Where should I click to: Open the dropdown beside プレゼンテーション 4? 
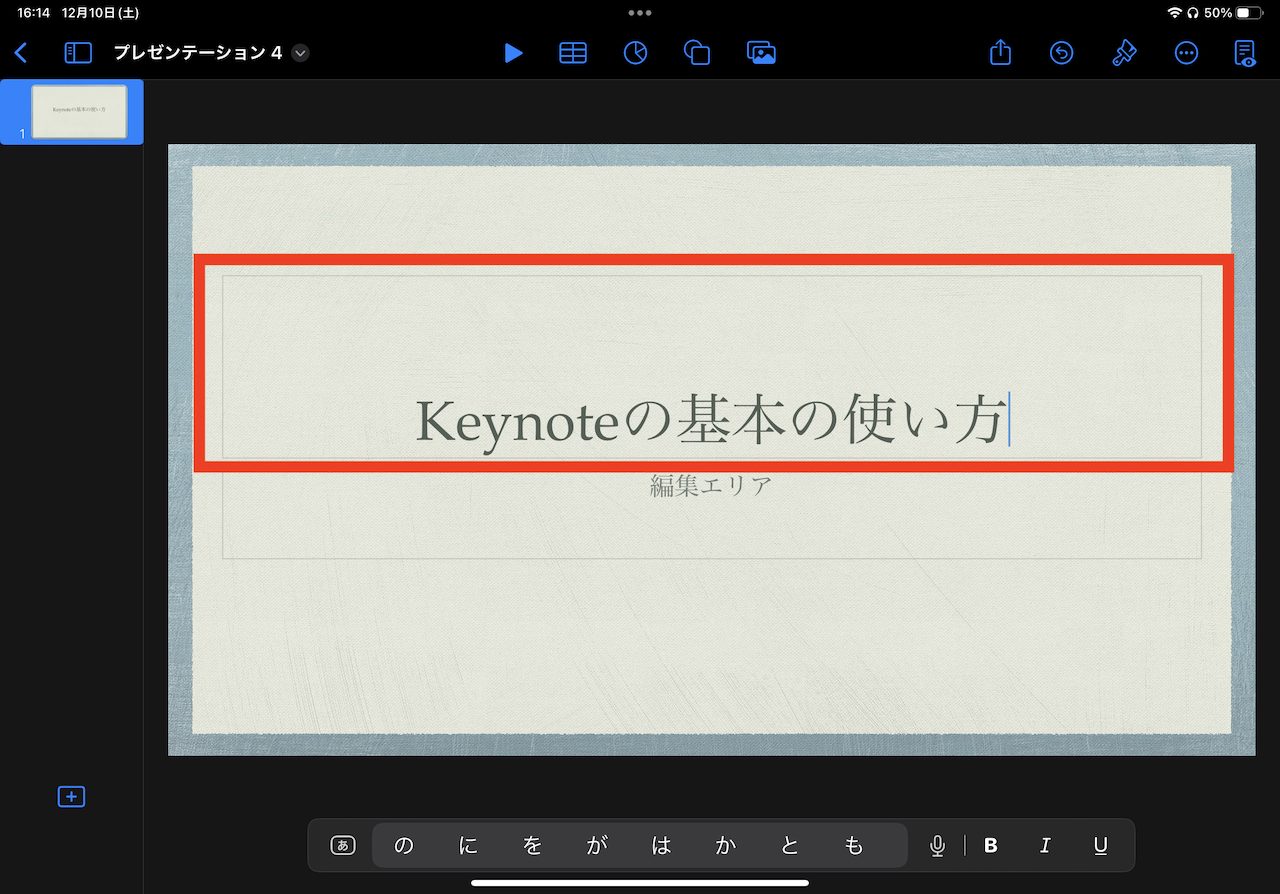point(300,53)
